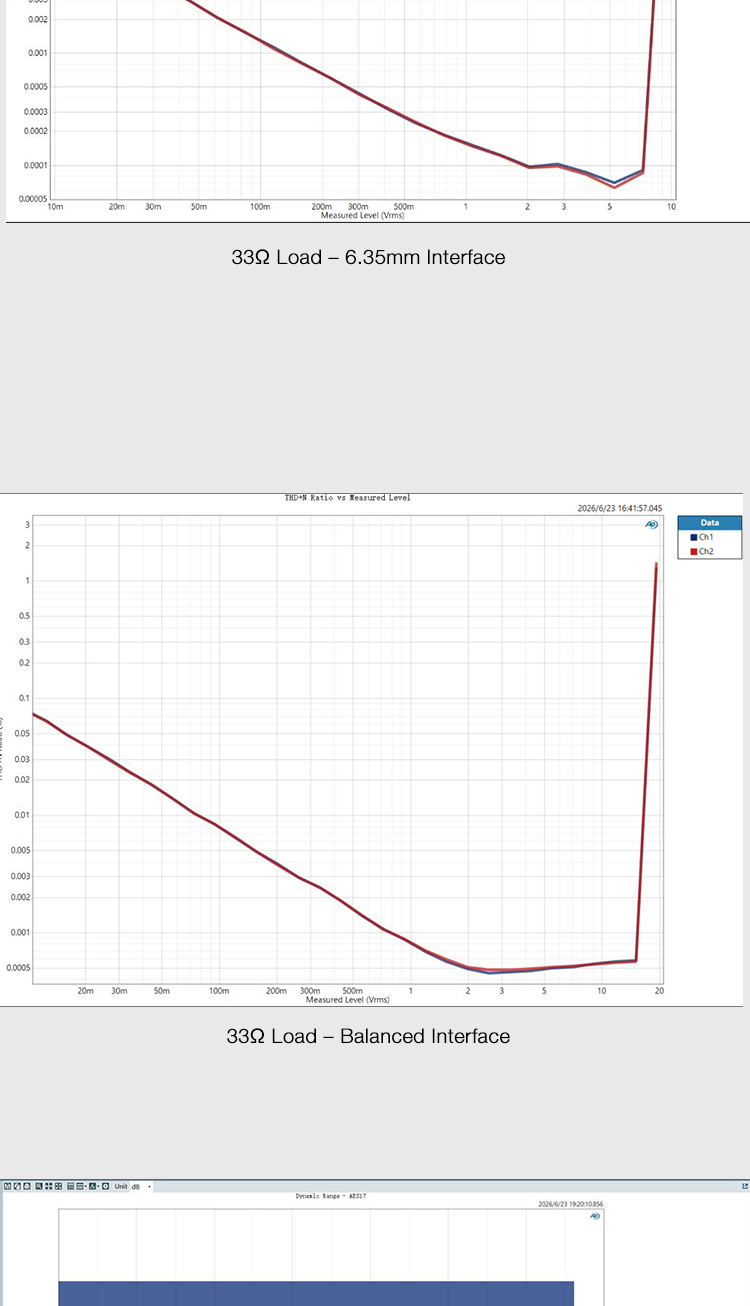The height and width of the screenshot is (1306, 750).
Task: Click the timestamp 2026/6/23 19:20:10.856
Action: pos(571,1204)
